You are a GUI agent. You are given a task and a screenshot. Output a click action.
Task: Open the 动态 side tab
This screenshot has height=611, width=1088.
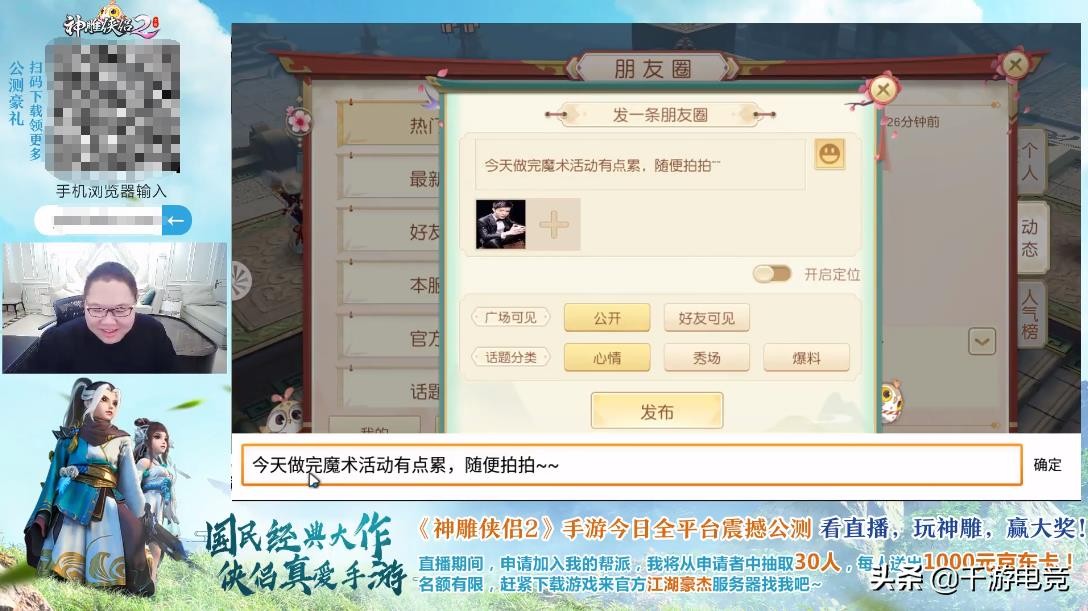click(1030, 237)
